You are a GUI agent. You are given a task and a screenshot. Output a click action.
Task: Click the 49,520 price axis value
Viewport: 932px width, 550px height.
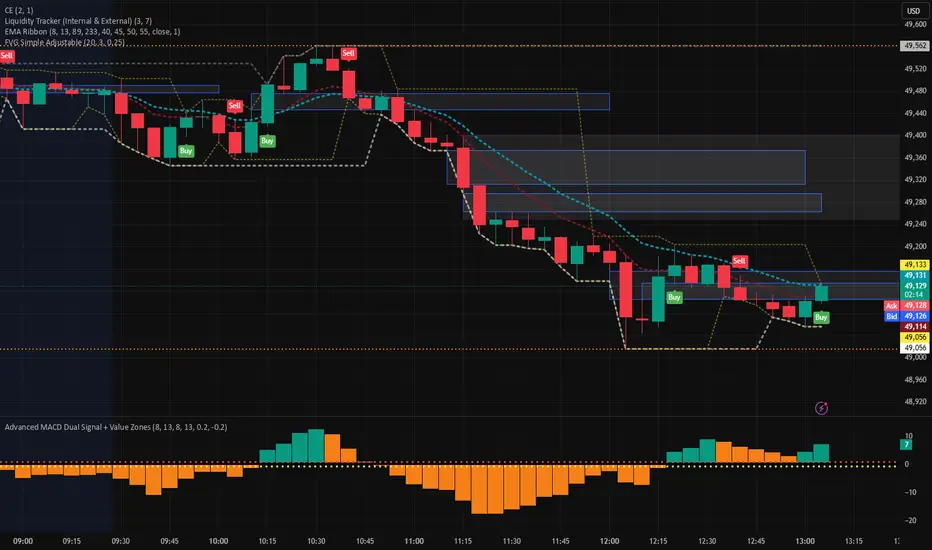915,68
